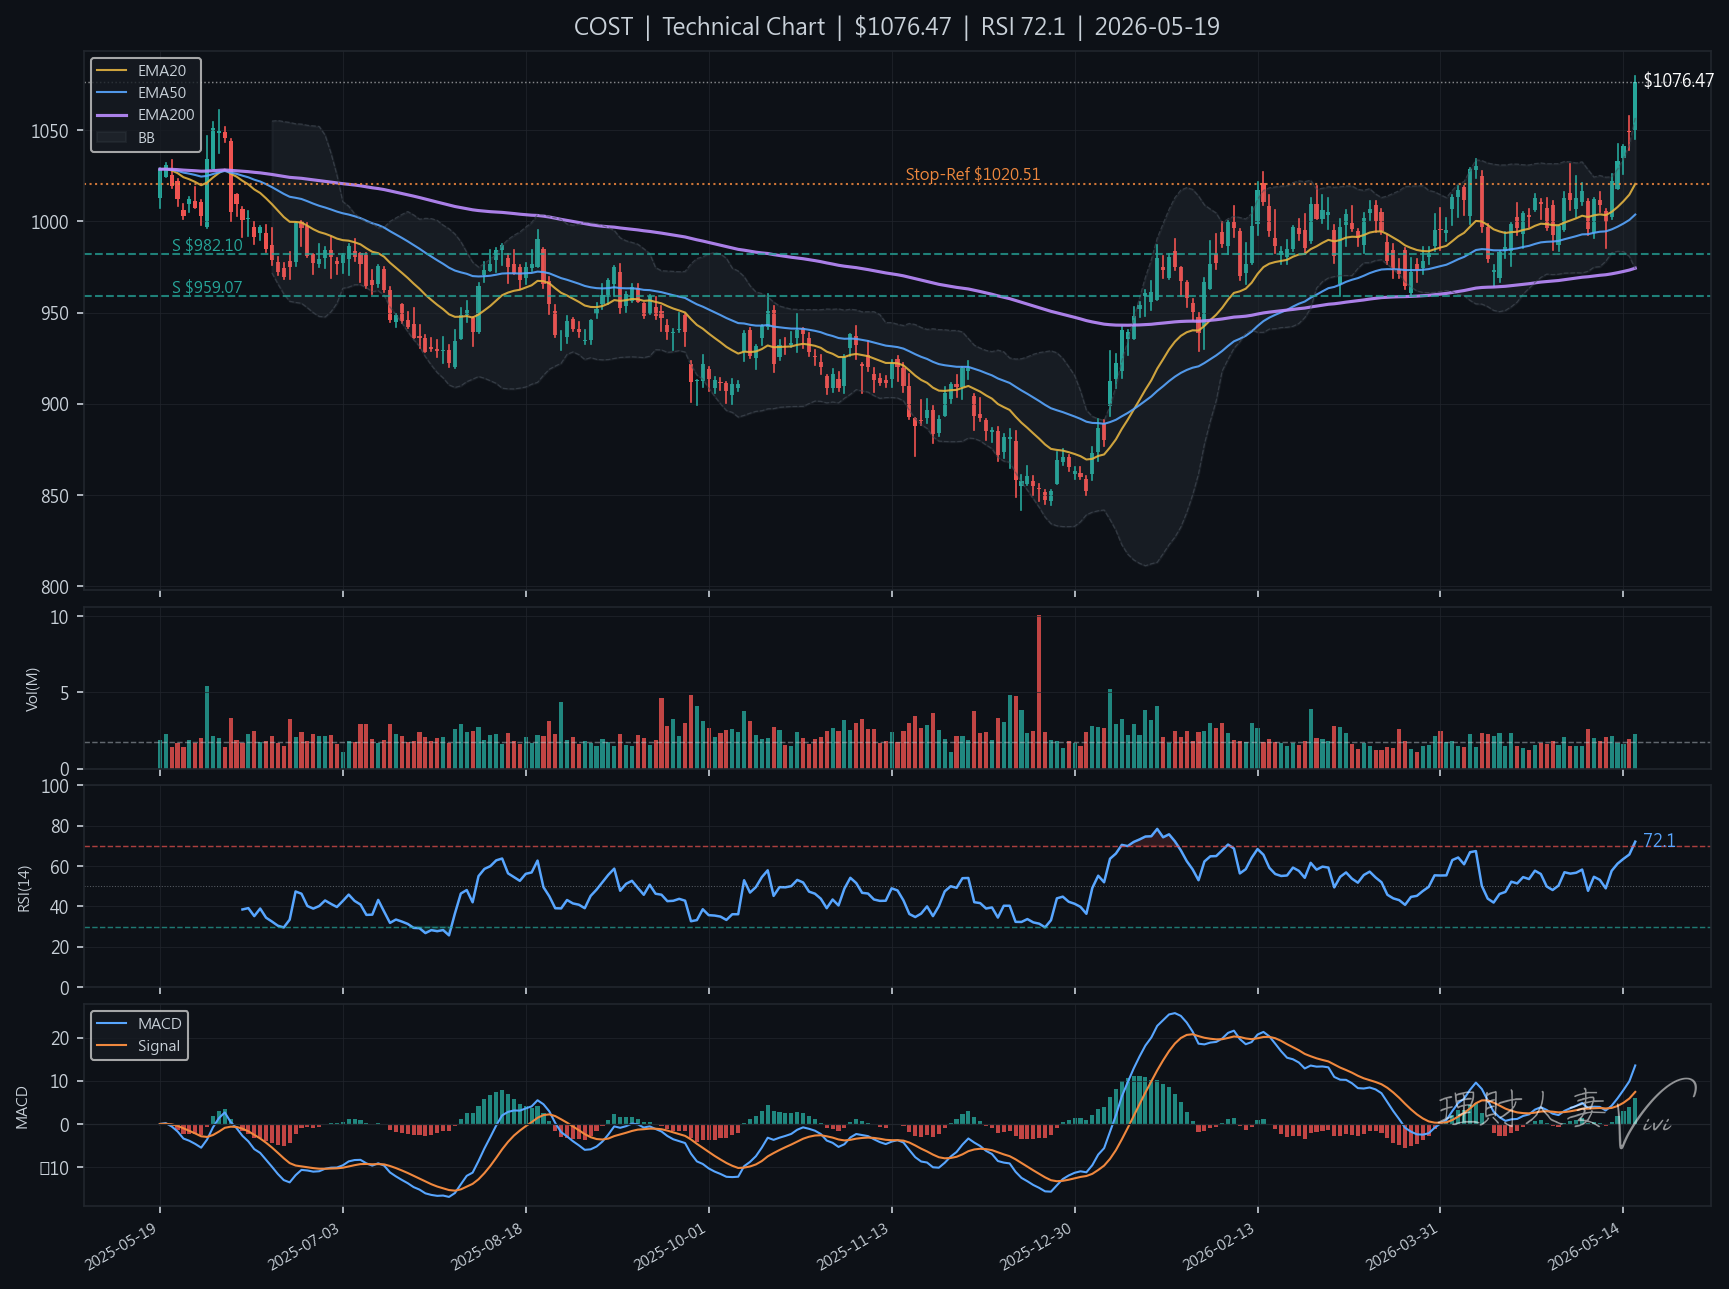Click the 10 tick on the volume axis

point(60,617)
